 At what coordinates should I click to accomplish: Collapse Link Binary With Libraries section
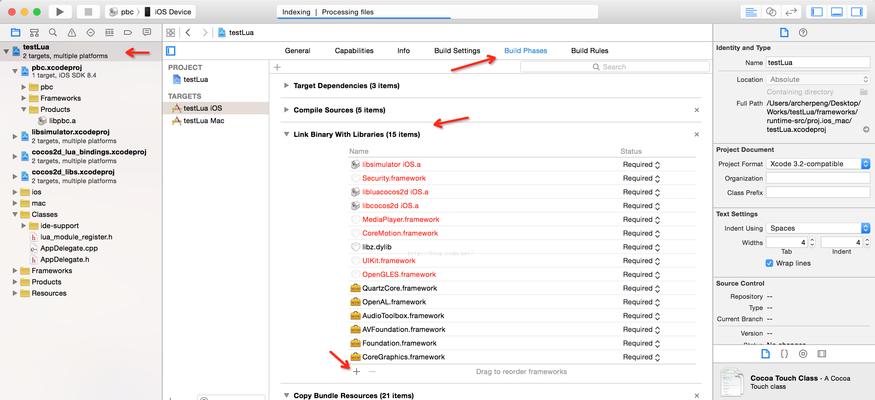(286, 134)
